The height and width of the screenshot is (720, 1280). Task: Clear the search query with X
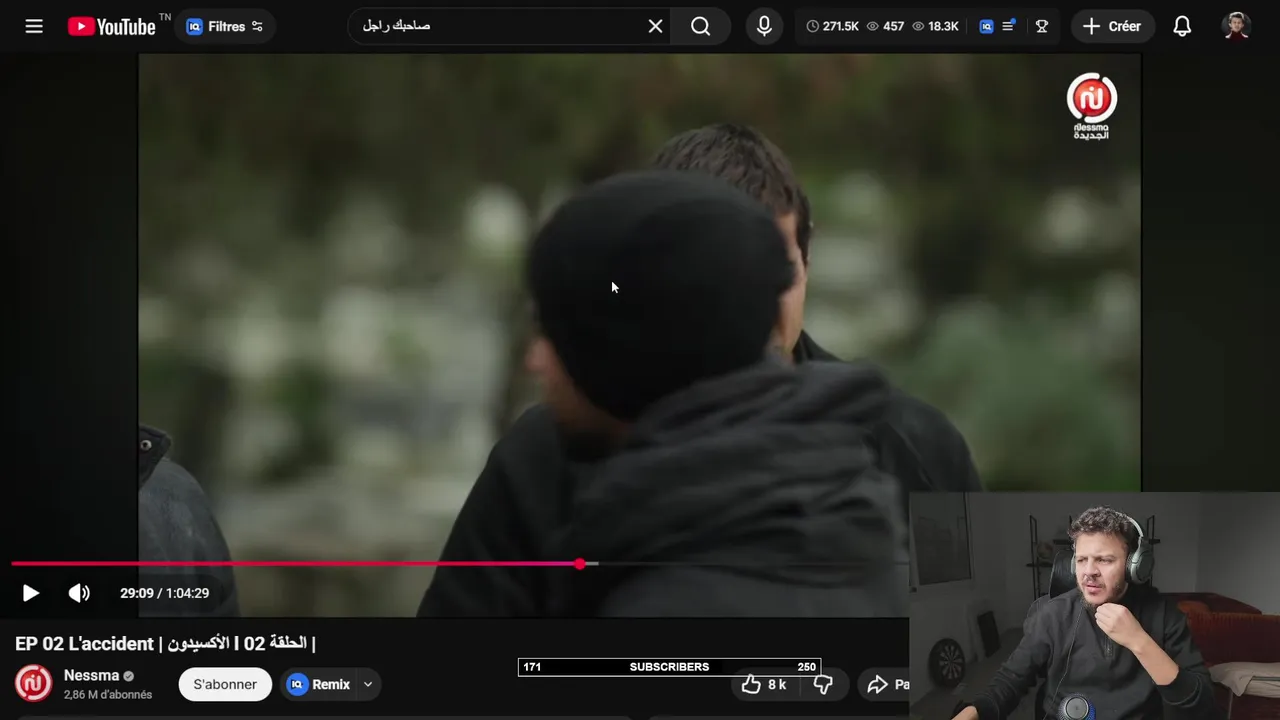(655, 27)
